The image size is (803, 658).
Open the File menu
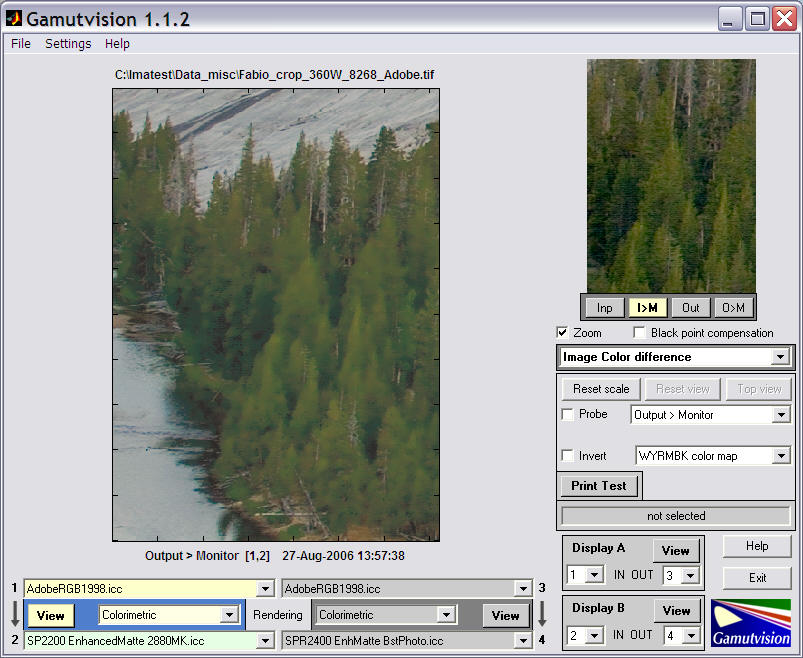21,44
